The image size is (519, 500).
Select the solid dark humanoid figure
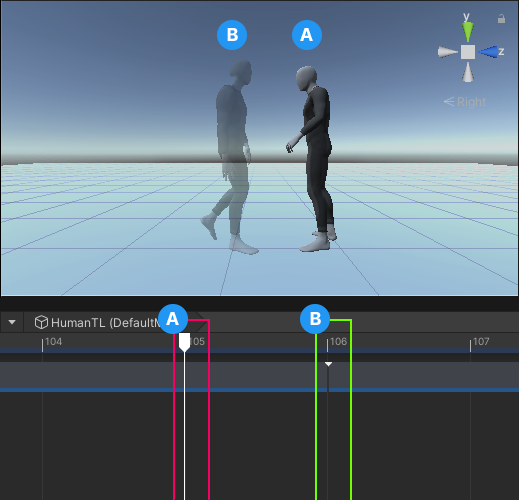pos(315,159)
